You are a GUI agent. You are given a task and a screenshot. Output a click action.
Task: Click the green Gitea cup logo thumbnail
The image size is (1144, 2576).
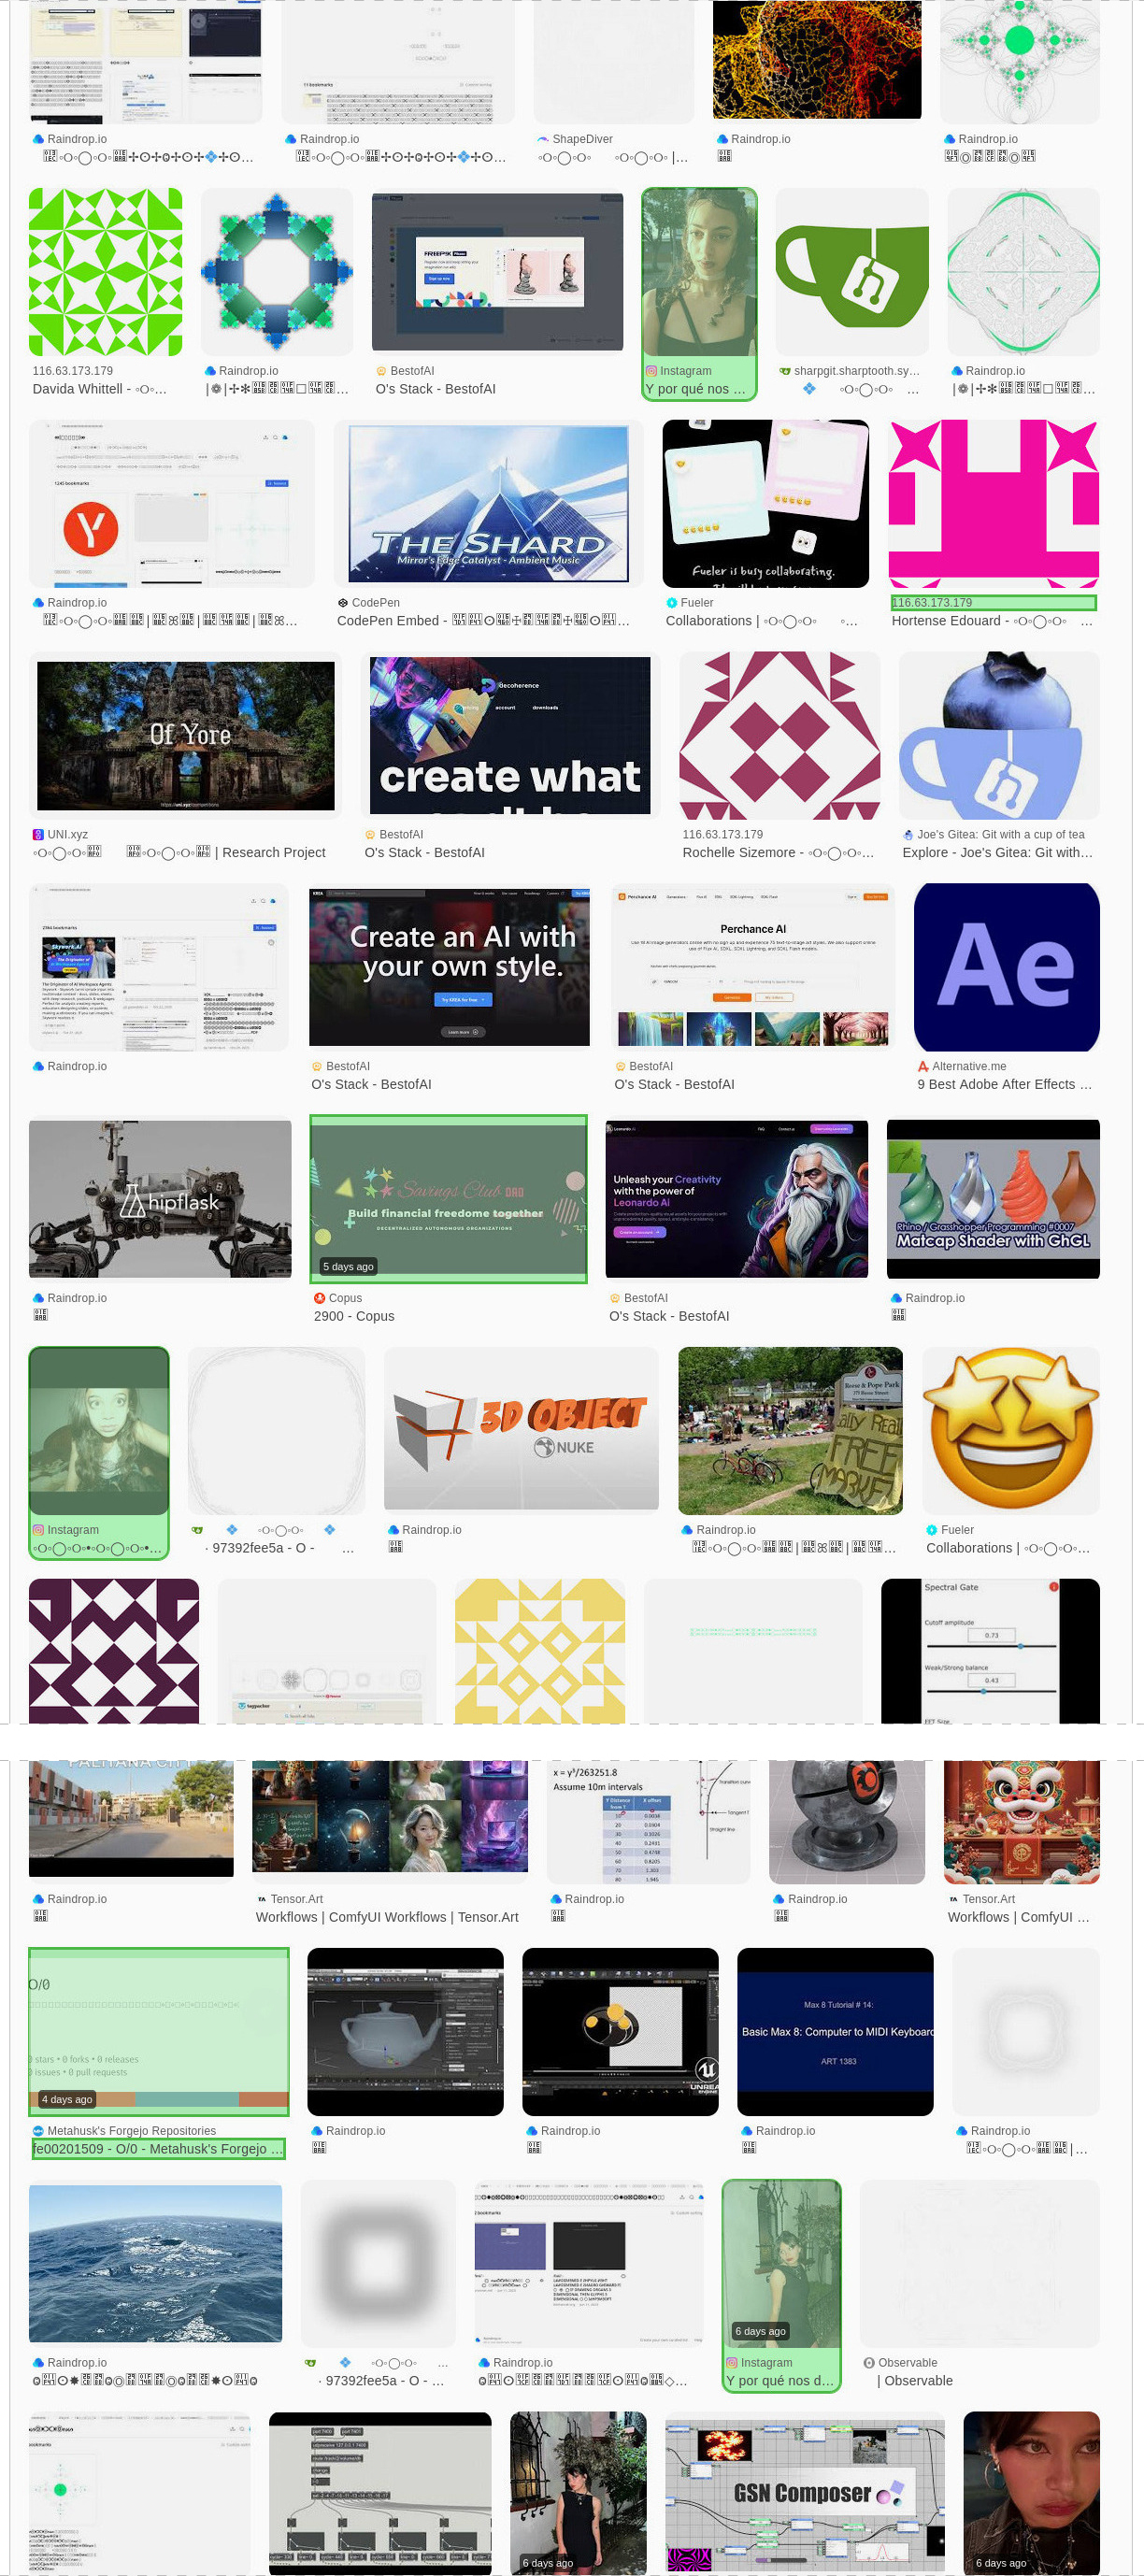coord(851,272)
